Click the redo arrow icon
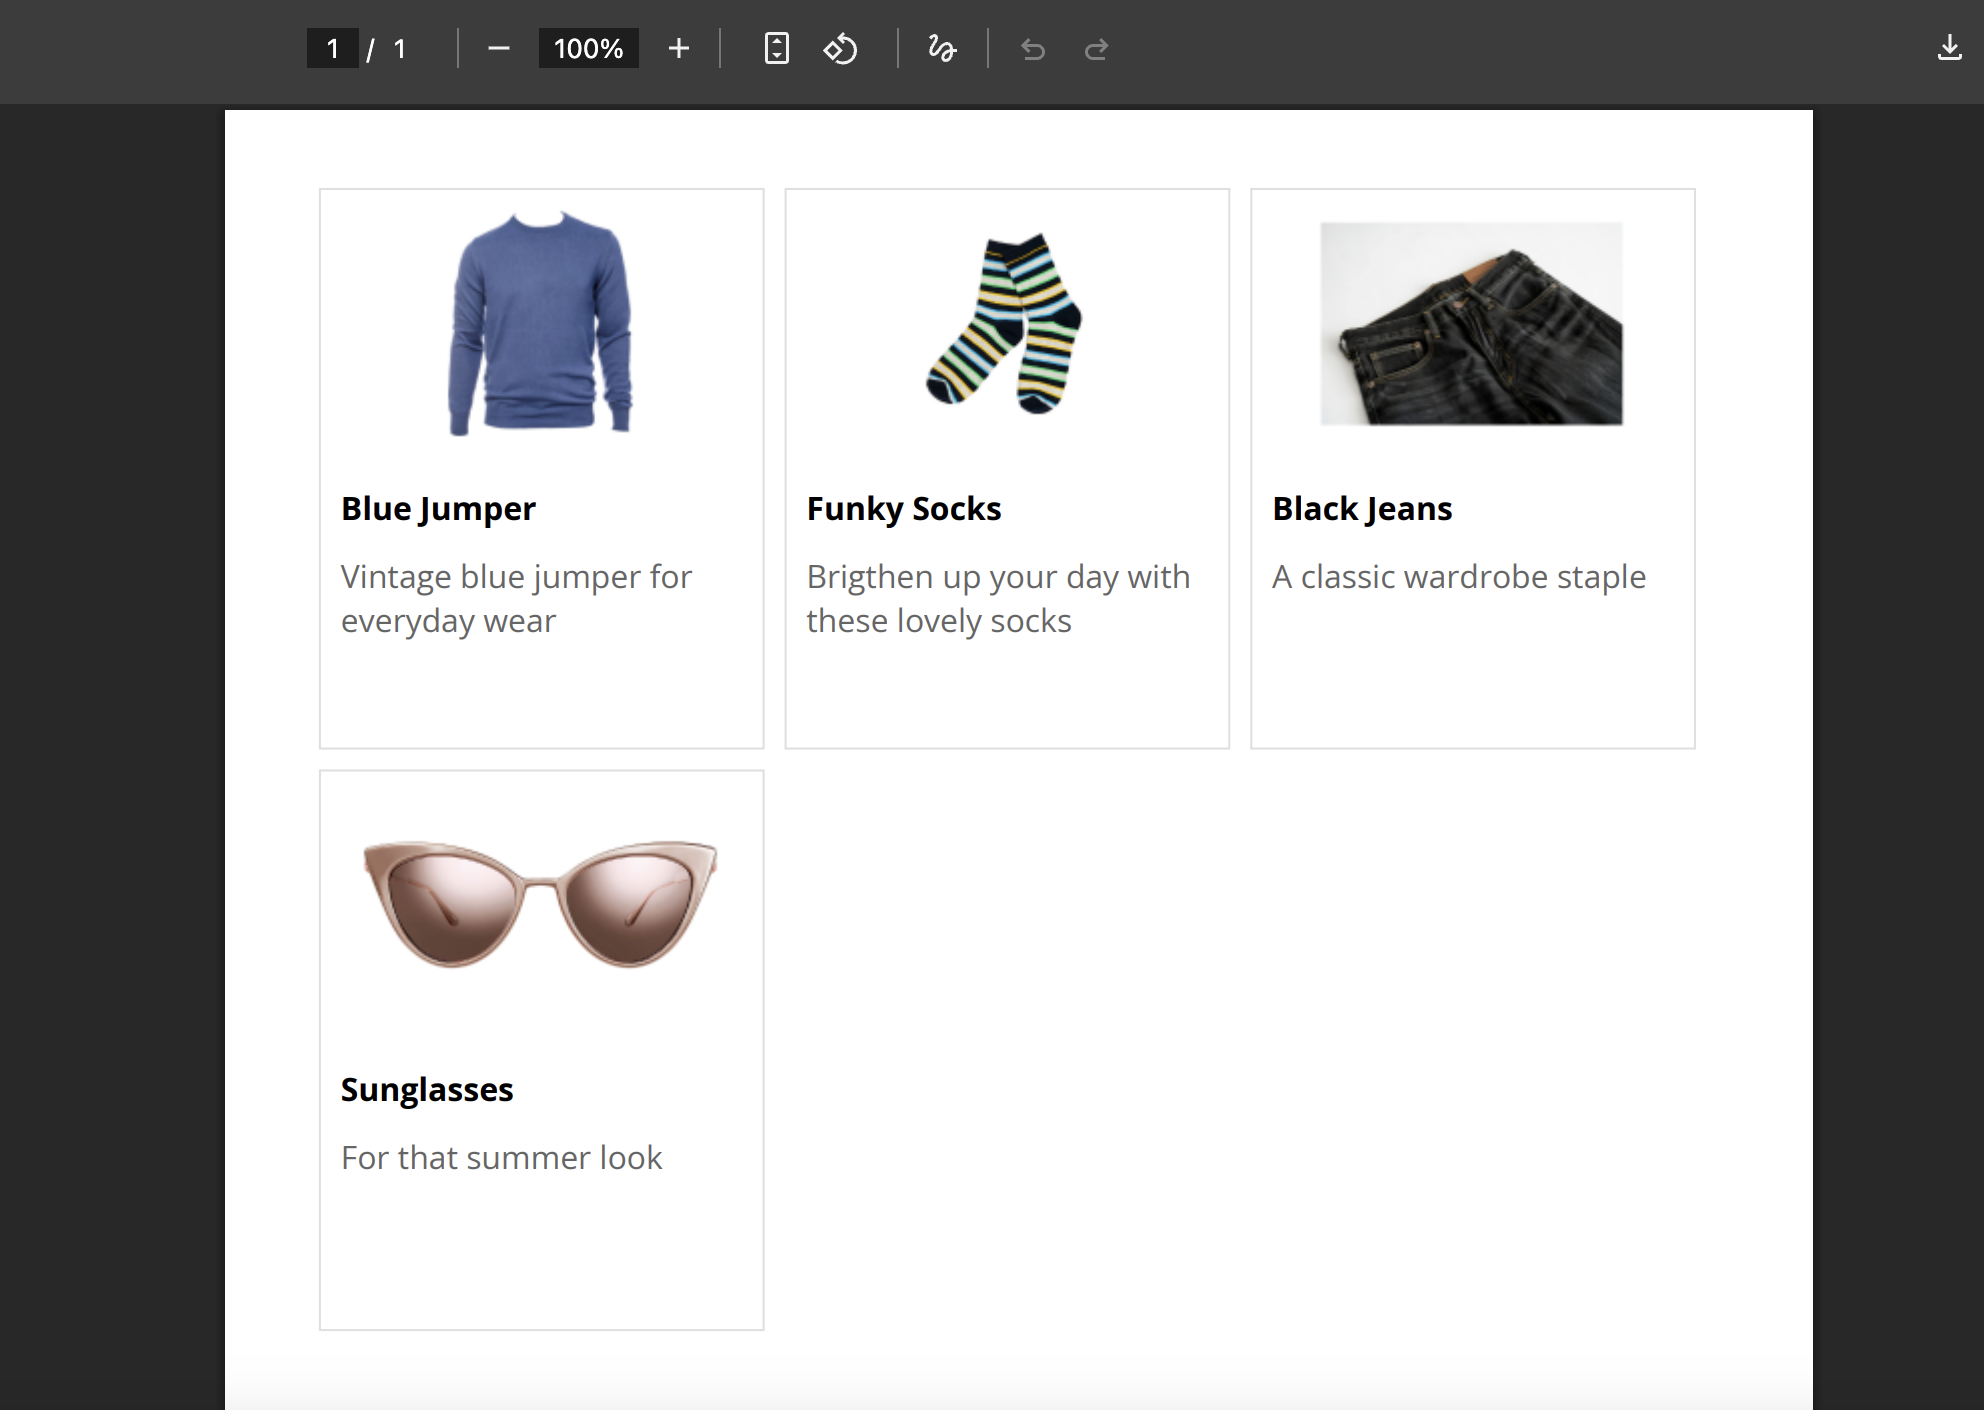 pyautogui.click(x=1096, y=49)
